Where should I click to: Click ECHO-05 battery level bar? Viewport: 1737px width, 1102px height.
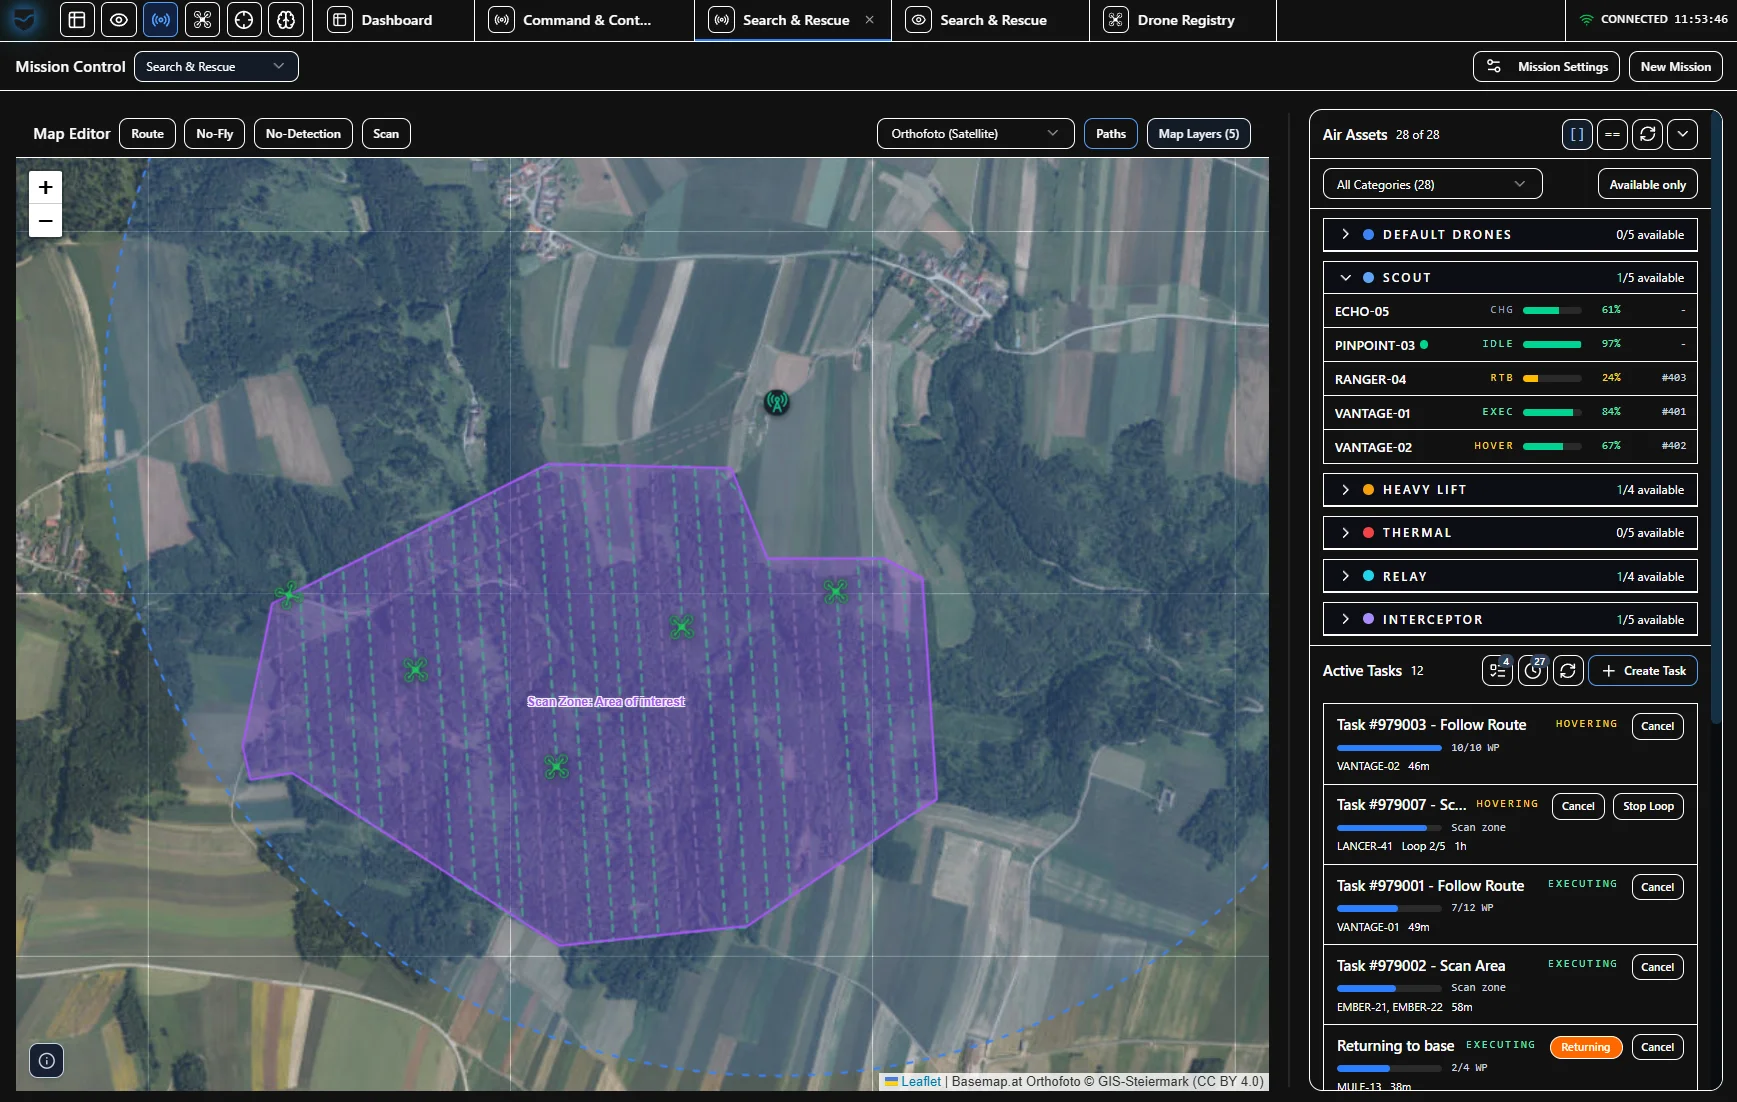pos(1552,311)
